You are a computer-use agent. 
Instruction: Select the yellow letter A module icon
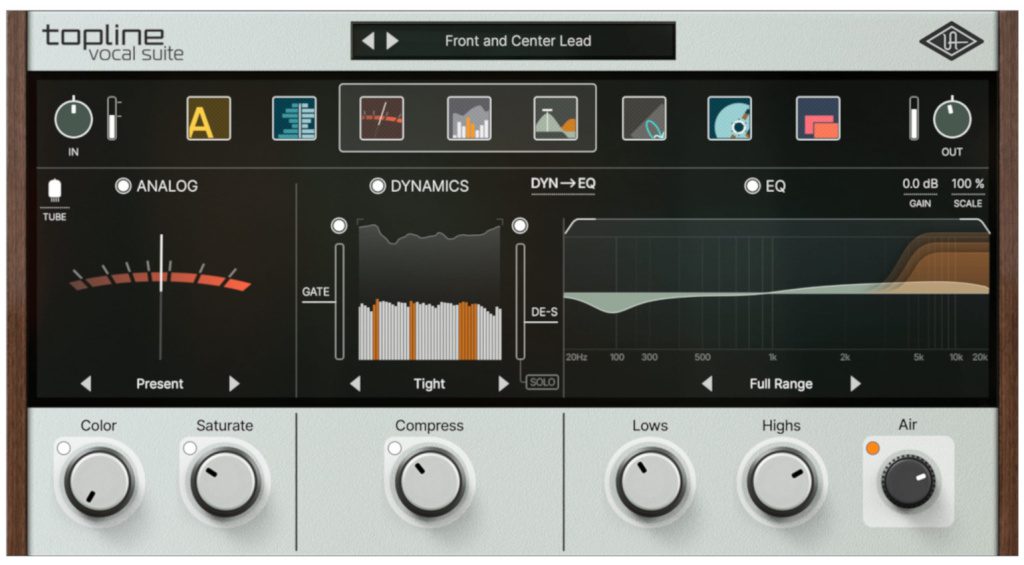pos(208,118)
